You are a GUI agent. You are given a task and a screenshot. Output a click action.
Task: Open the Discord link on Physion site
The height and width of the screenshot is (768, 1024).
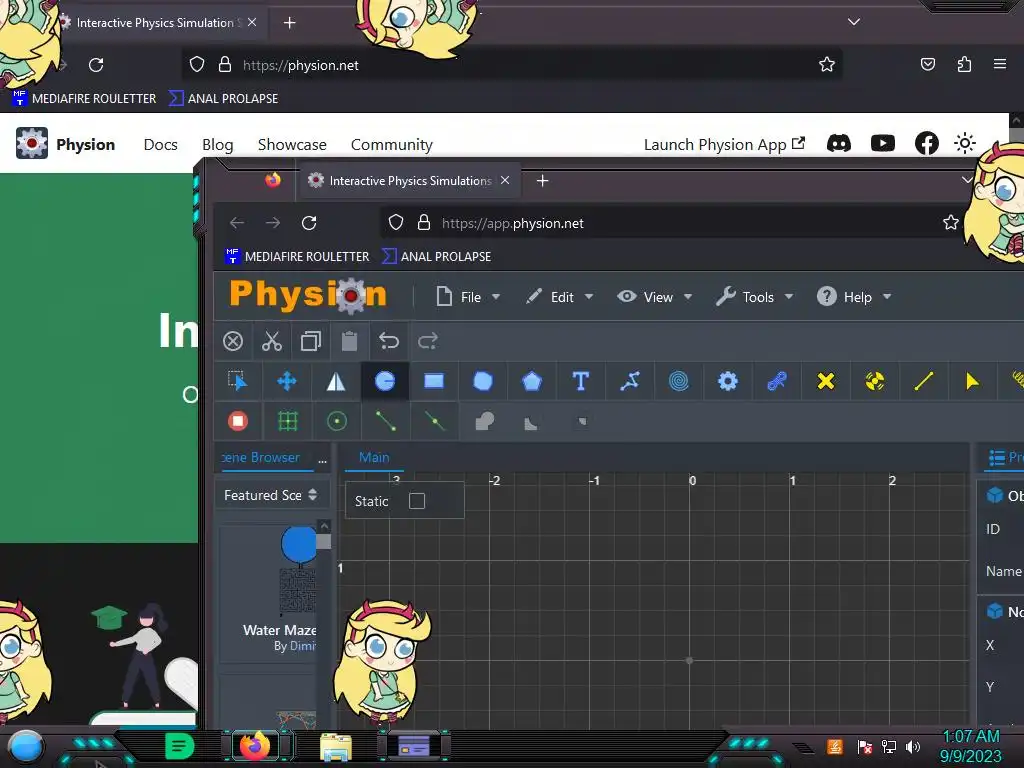pyautogui.click(x=839, y=143)
